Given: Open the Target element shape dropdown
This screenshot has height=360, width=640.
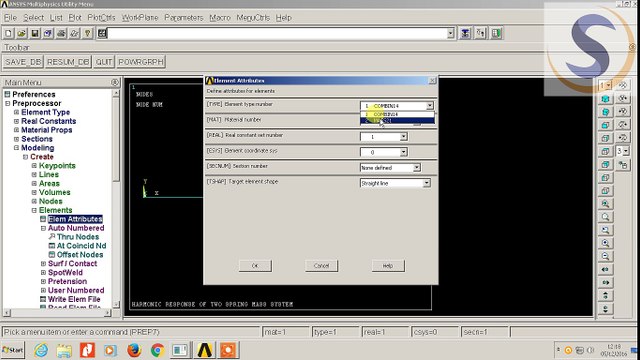Looking at the screenshot, I should click(x=427, y=183).
